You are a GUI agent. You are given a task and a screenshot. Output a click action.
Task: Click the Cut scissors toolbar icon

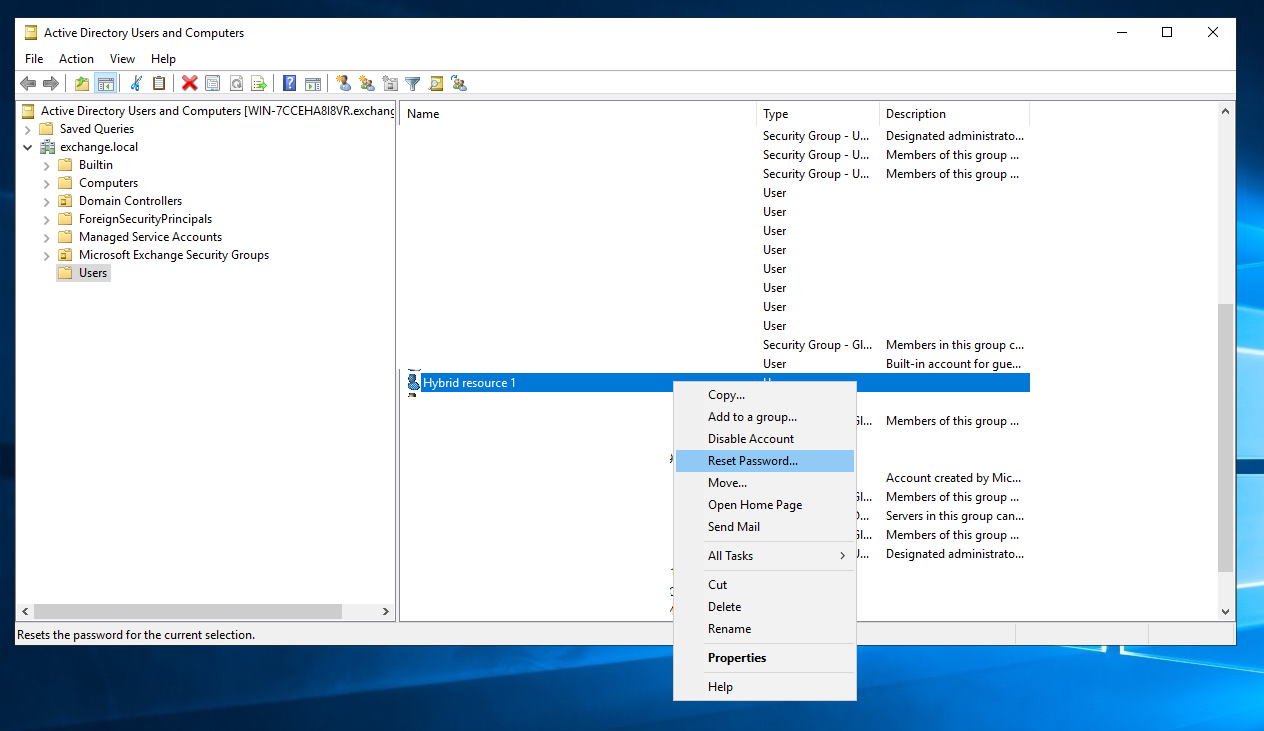136,83
